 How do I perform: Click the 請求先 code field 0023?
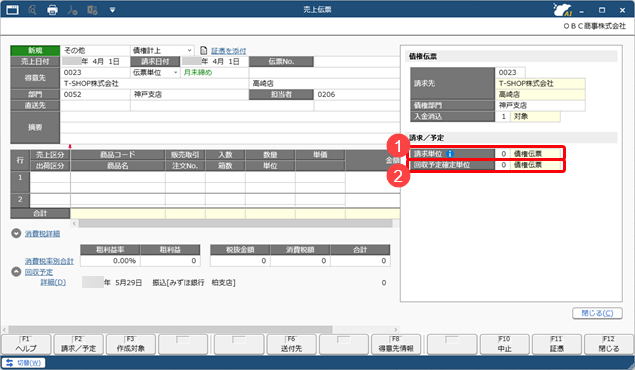pyautogui.click(x=510, y=72)
